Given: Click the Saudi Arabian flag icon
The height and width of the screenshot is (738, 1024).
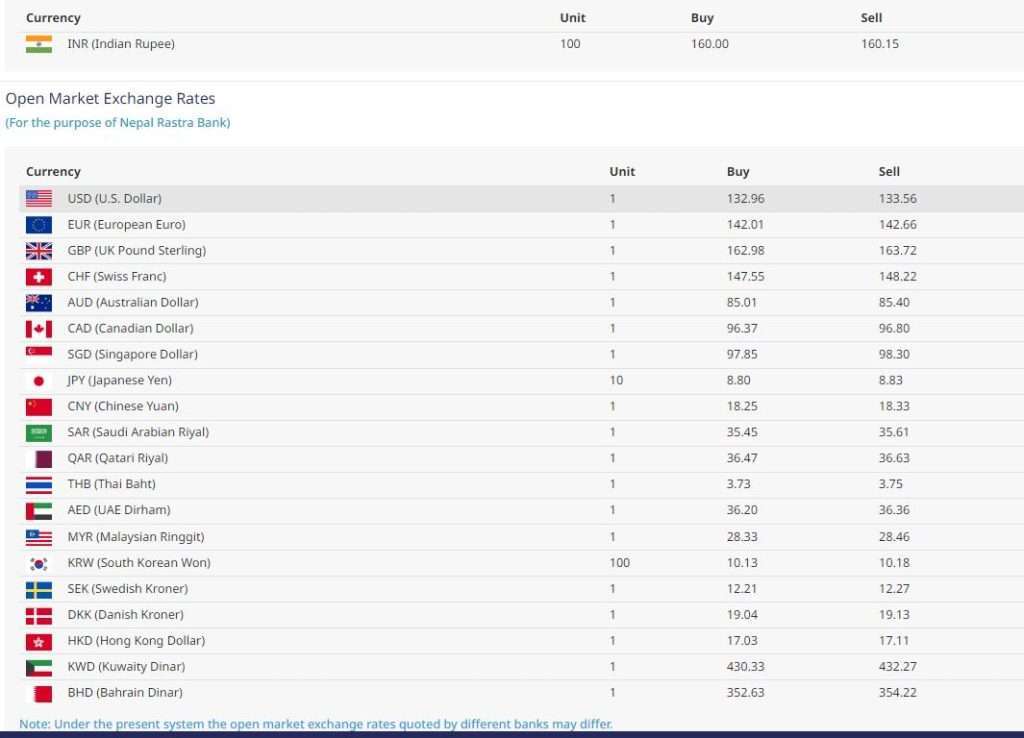Looking at the screenshot, I should [x=39, y=433].
